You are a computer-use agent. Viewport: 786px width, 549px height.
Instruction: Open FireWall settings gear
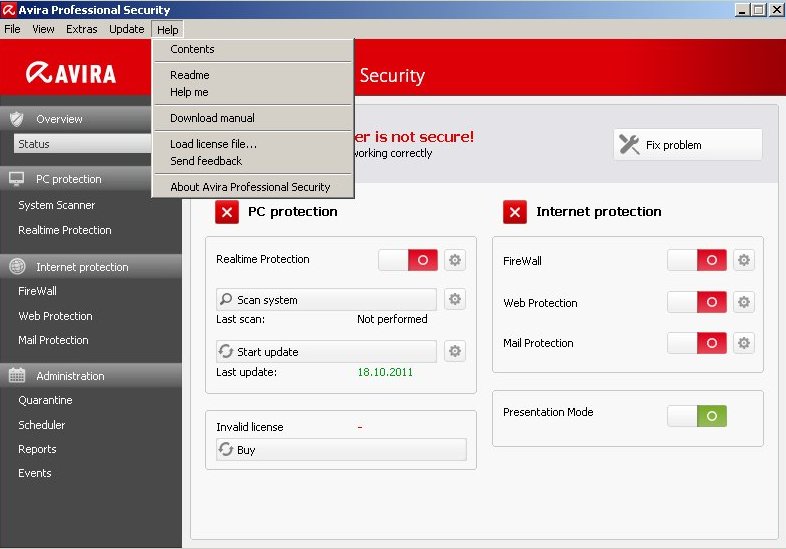pyautogui.click(x=743, y=260)
